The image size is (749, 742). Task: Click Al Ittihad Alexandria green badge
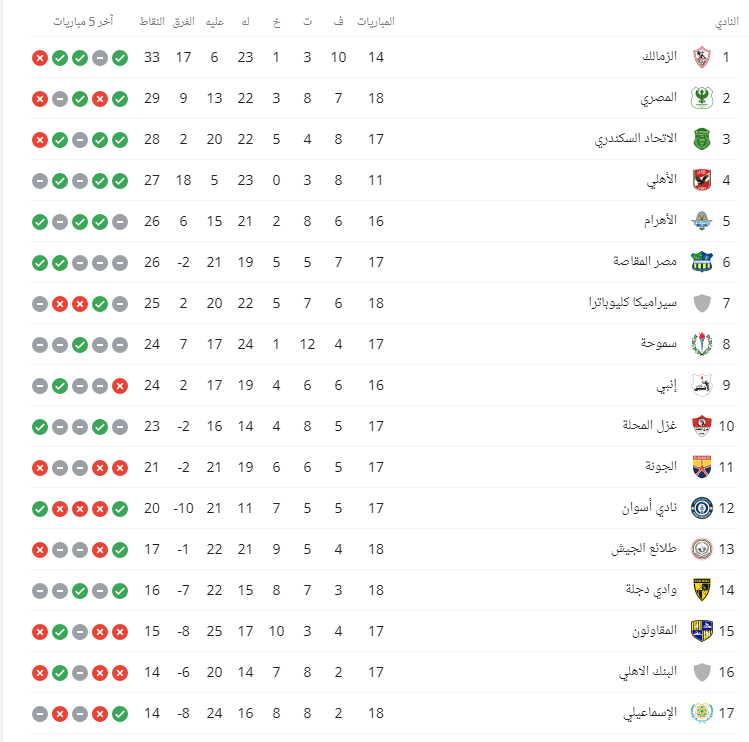702,140
